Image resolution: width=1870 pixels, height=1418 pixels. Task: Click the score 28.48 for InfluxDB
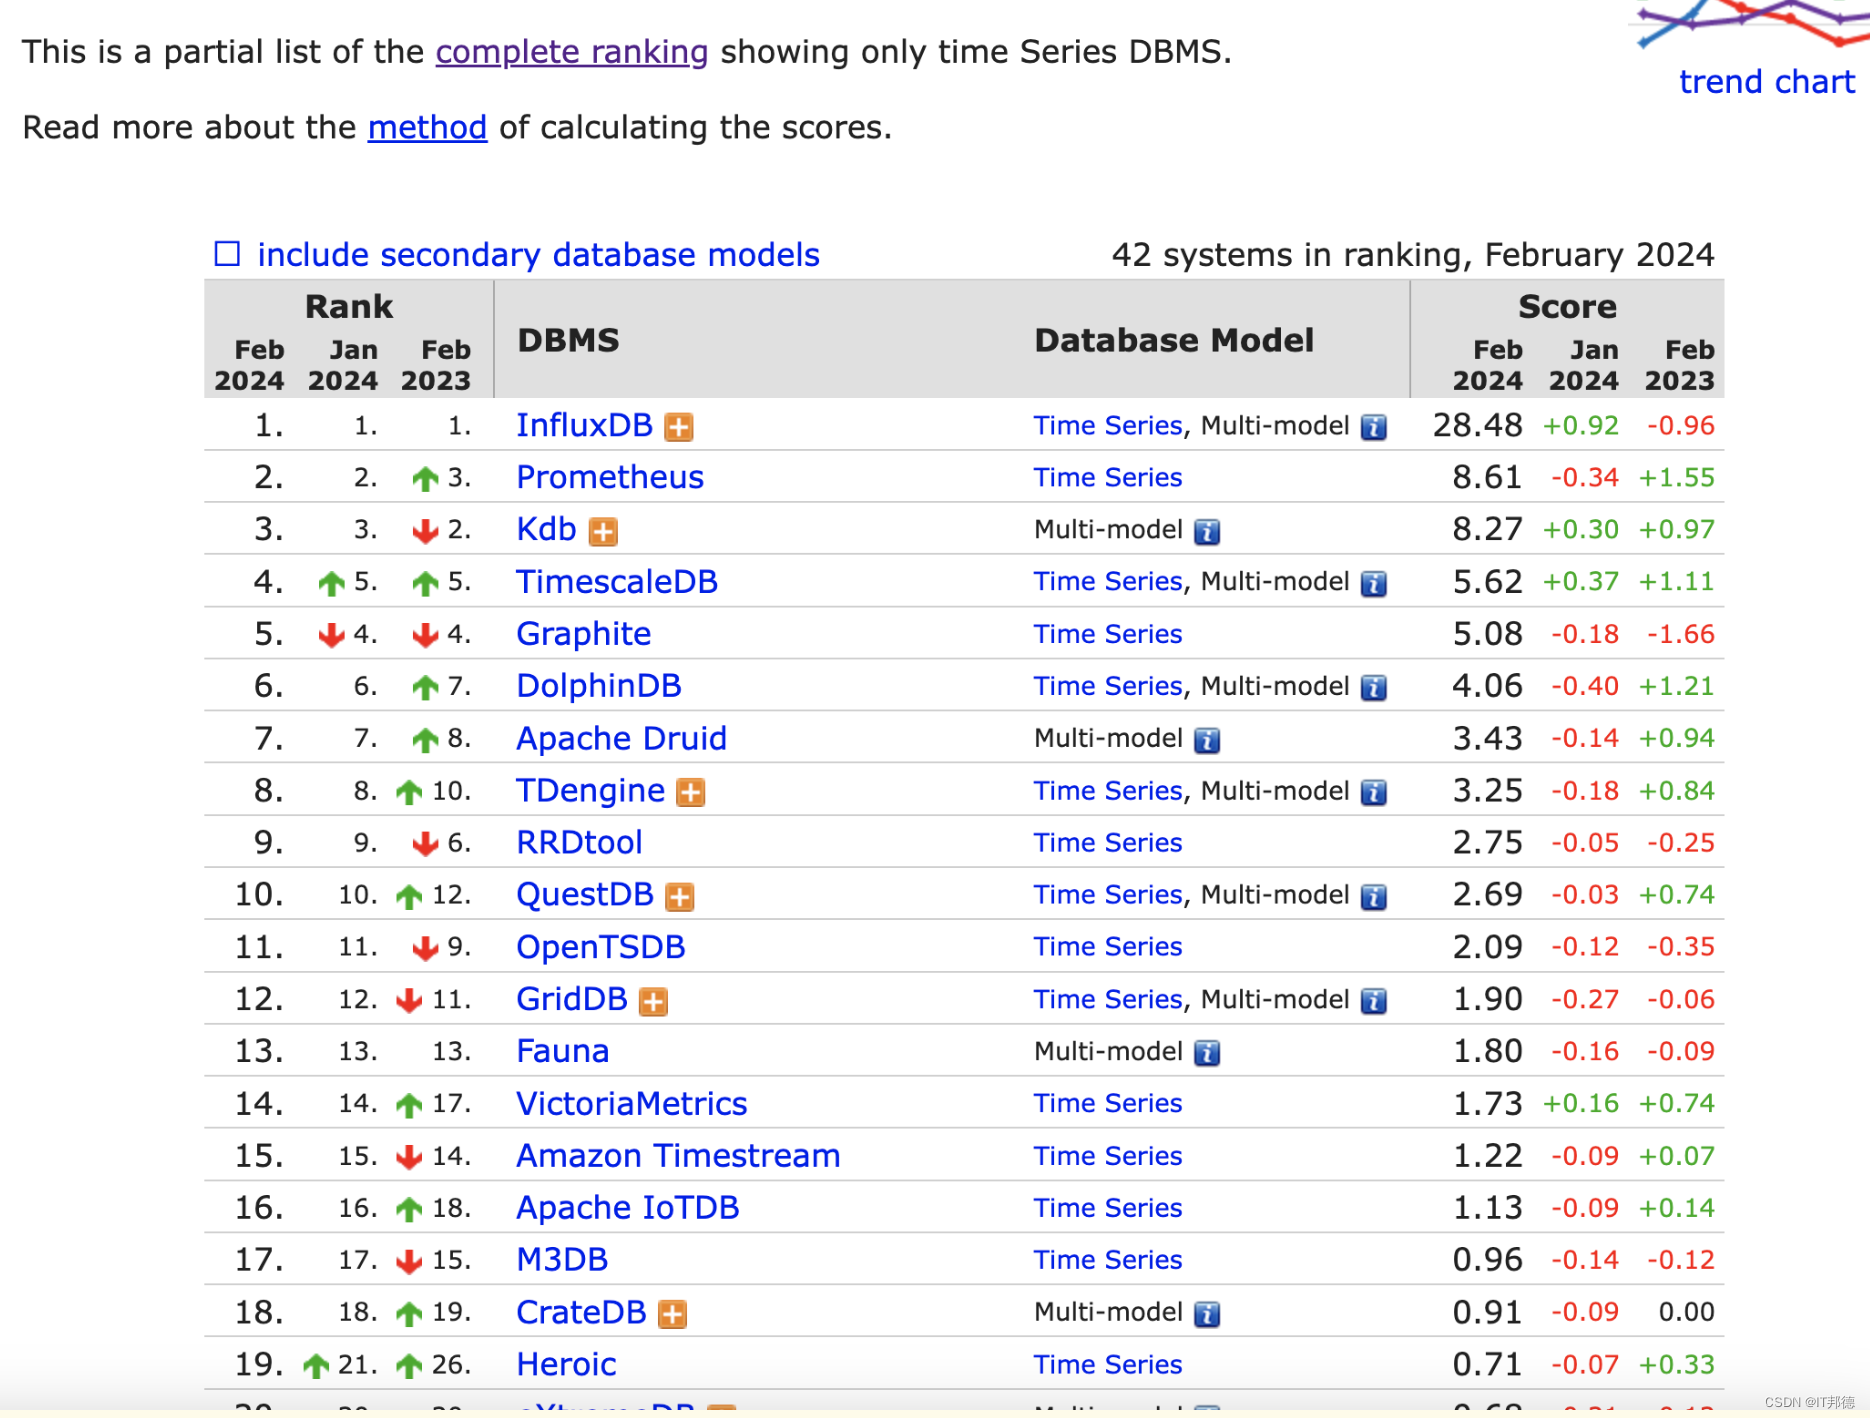tap(1477, 425)
